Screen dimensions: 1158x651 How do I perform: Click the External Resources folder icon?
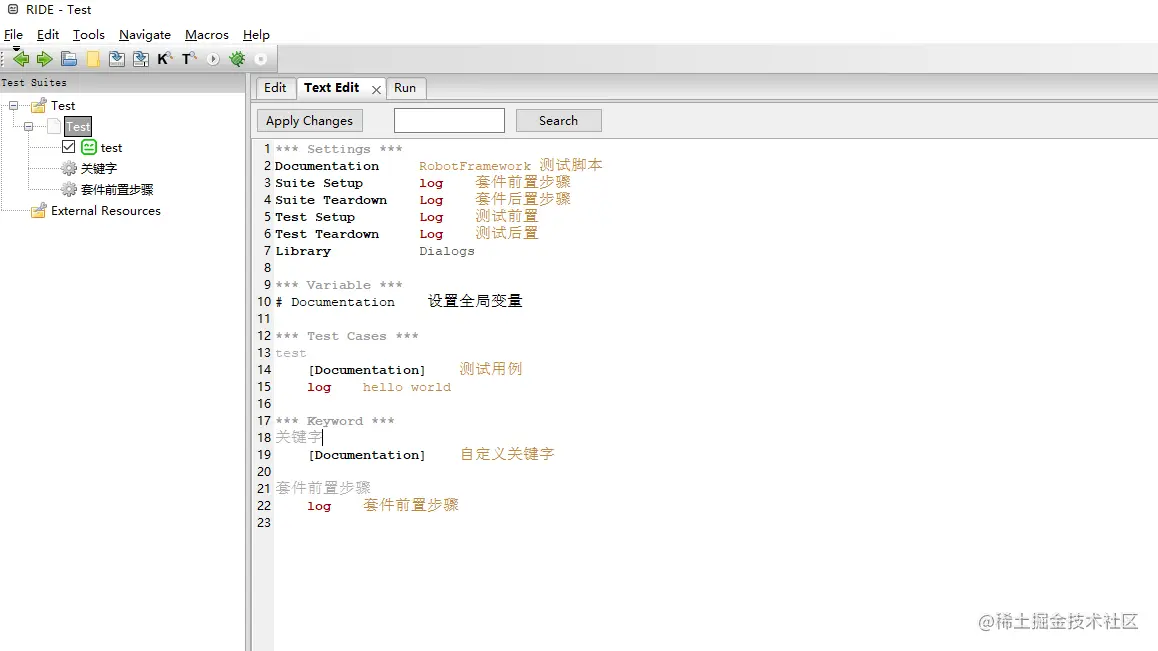click(38, 211)
